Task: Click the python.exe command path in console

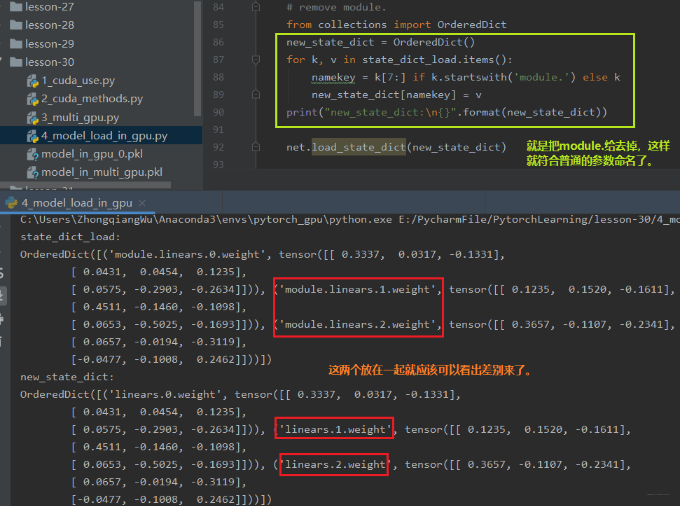Action: pos(206,219)
